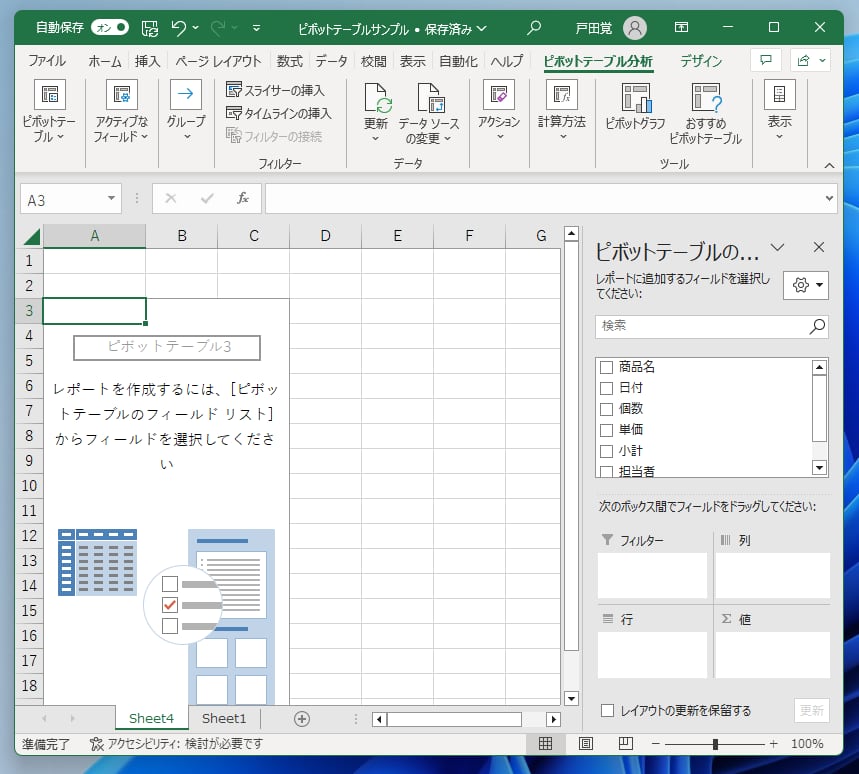Check the 個数 field checkbox
This screenshot has width=859, height=774.
(x=606, y=409)
